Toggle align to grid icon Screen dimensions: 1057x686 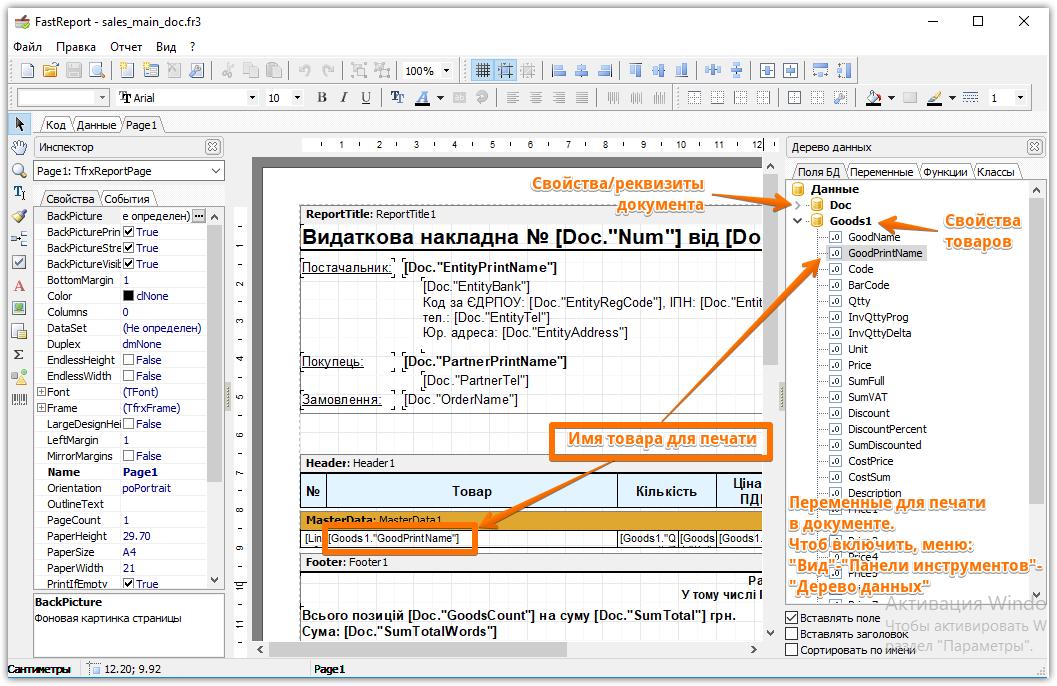point(506,70)
